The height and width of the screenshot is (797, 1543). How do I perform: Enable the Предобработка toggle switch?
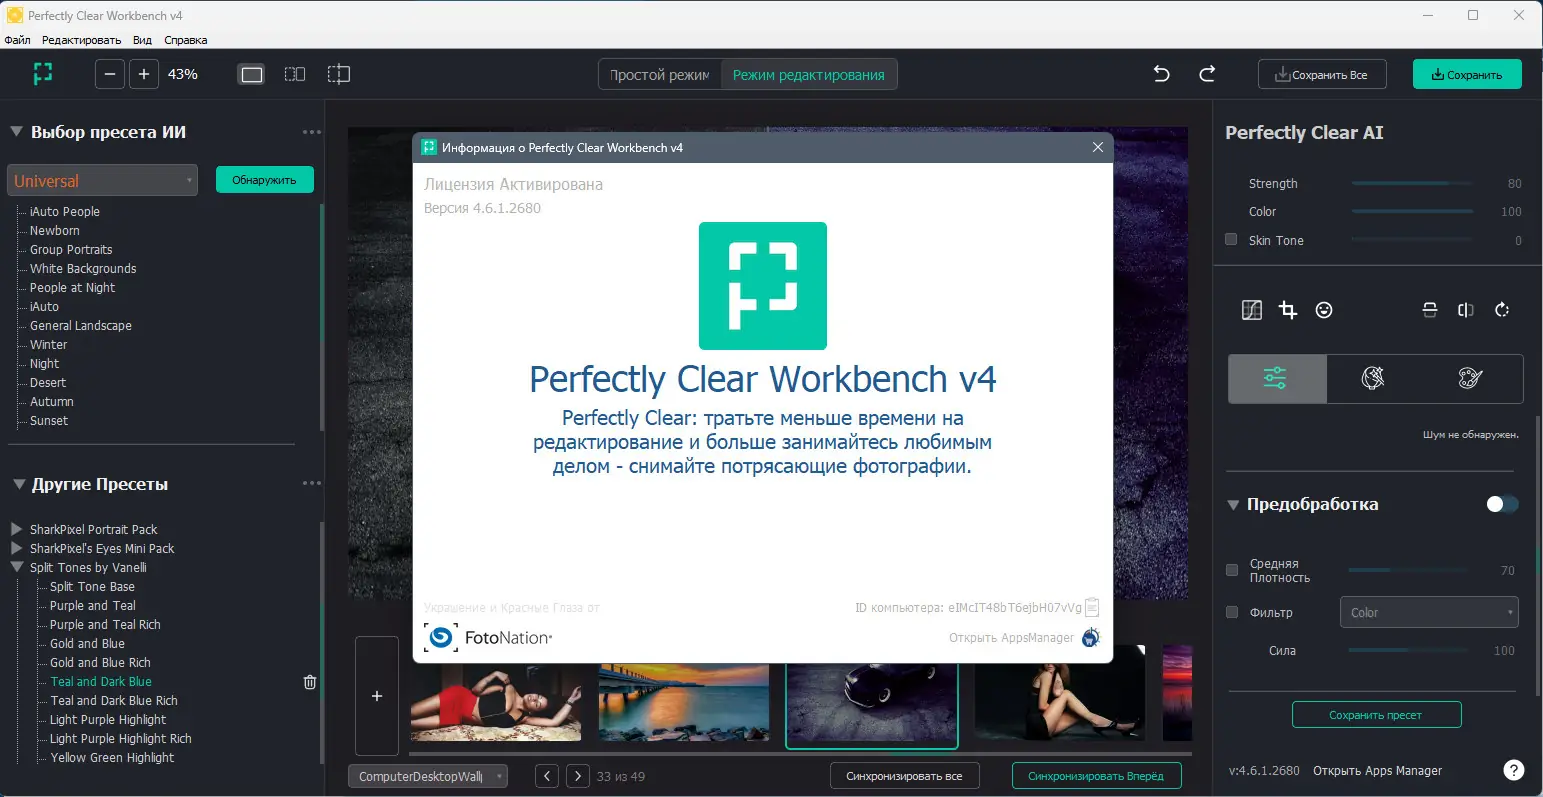[x=1501, y=504]
